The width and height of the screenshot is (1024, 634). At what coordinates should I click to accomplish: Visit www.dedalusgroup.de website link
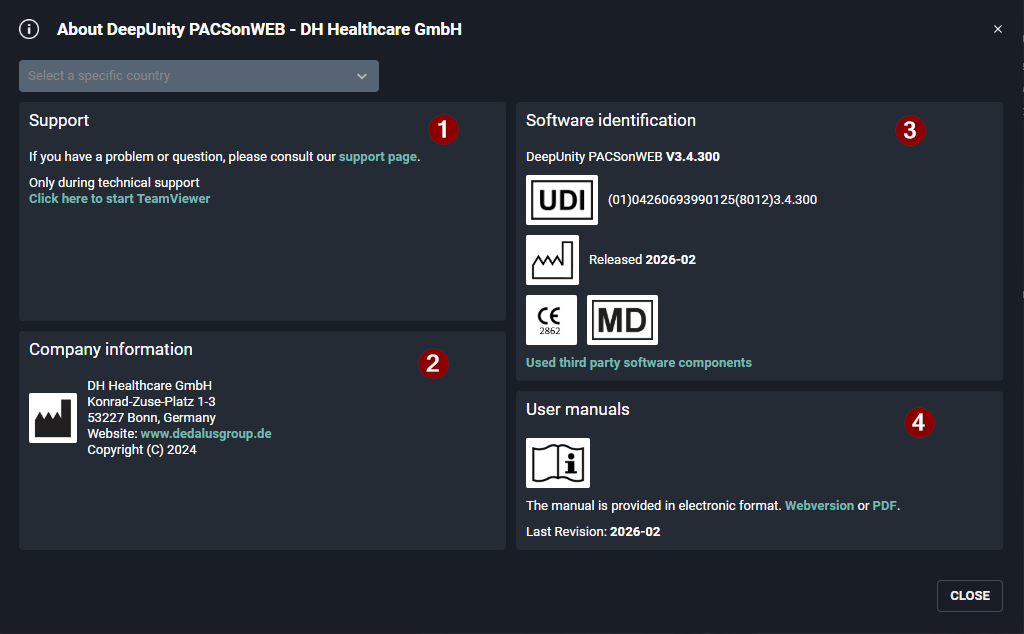(205, 434)
